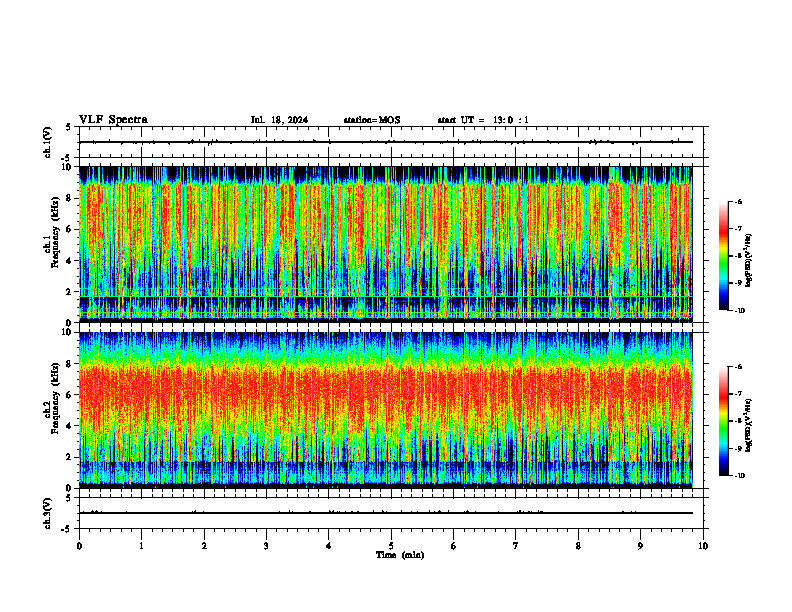This screenshot has height=612, width=792.
Task: Click the ch.2 frequency tick label "8"
Action: coord(69,364)
